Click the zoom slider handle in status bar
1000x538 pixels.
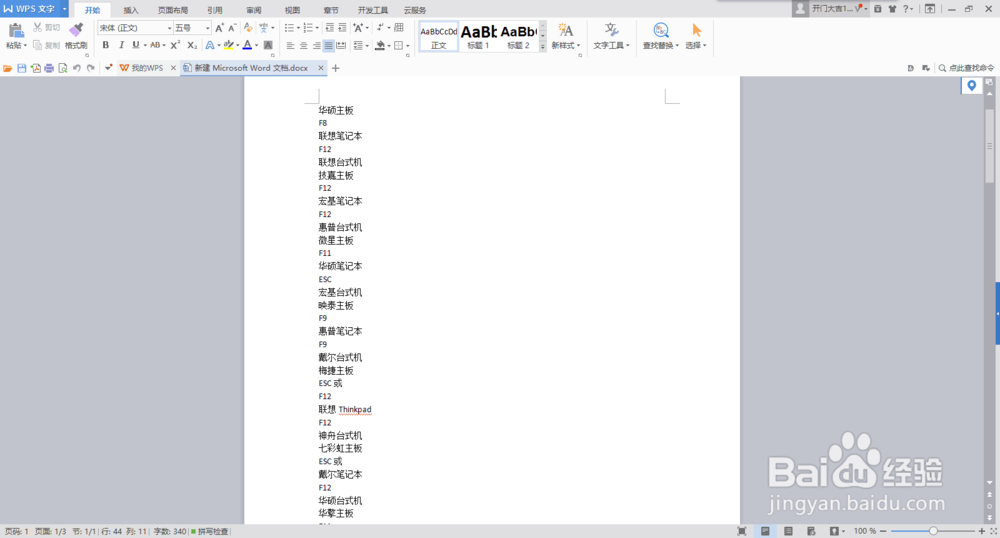click(933, 531)
